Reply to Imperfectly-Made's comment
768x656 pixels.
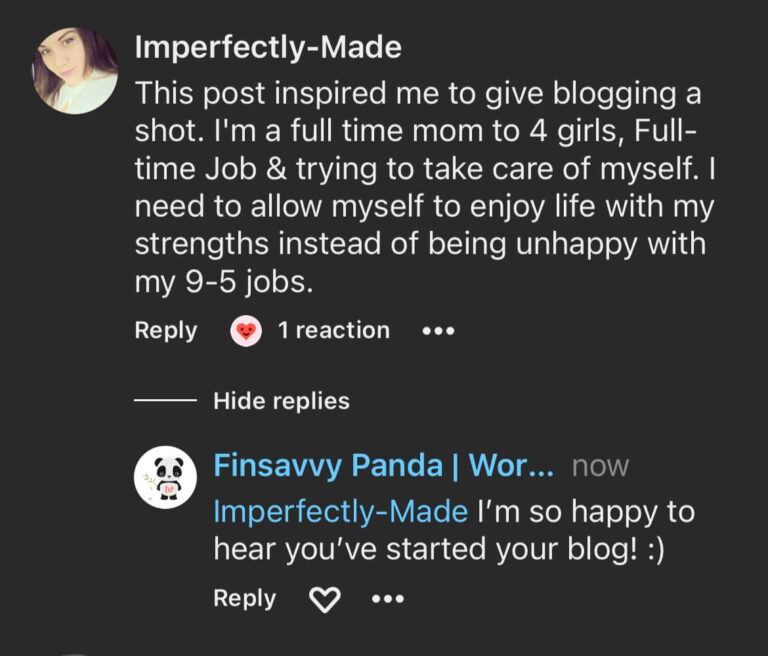[x=166, y=331]
